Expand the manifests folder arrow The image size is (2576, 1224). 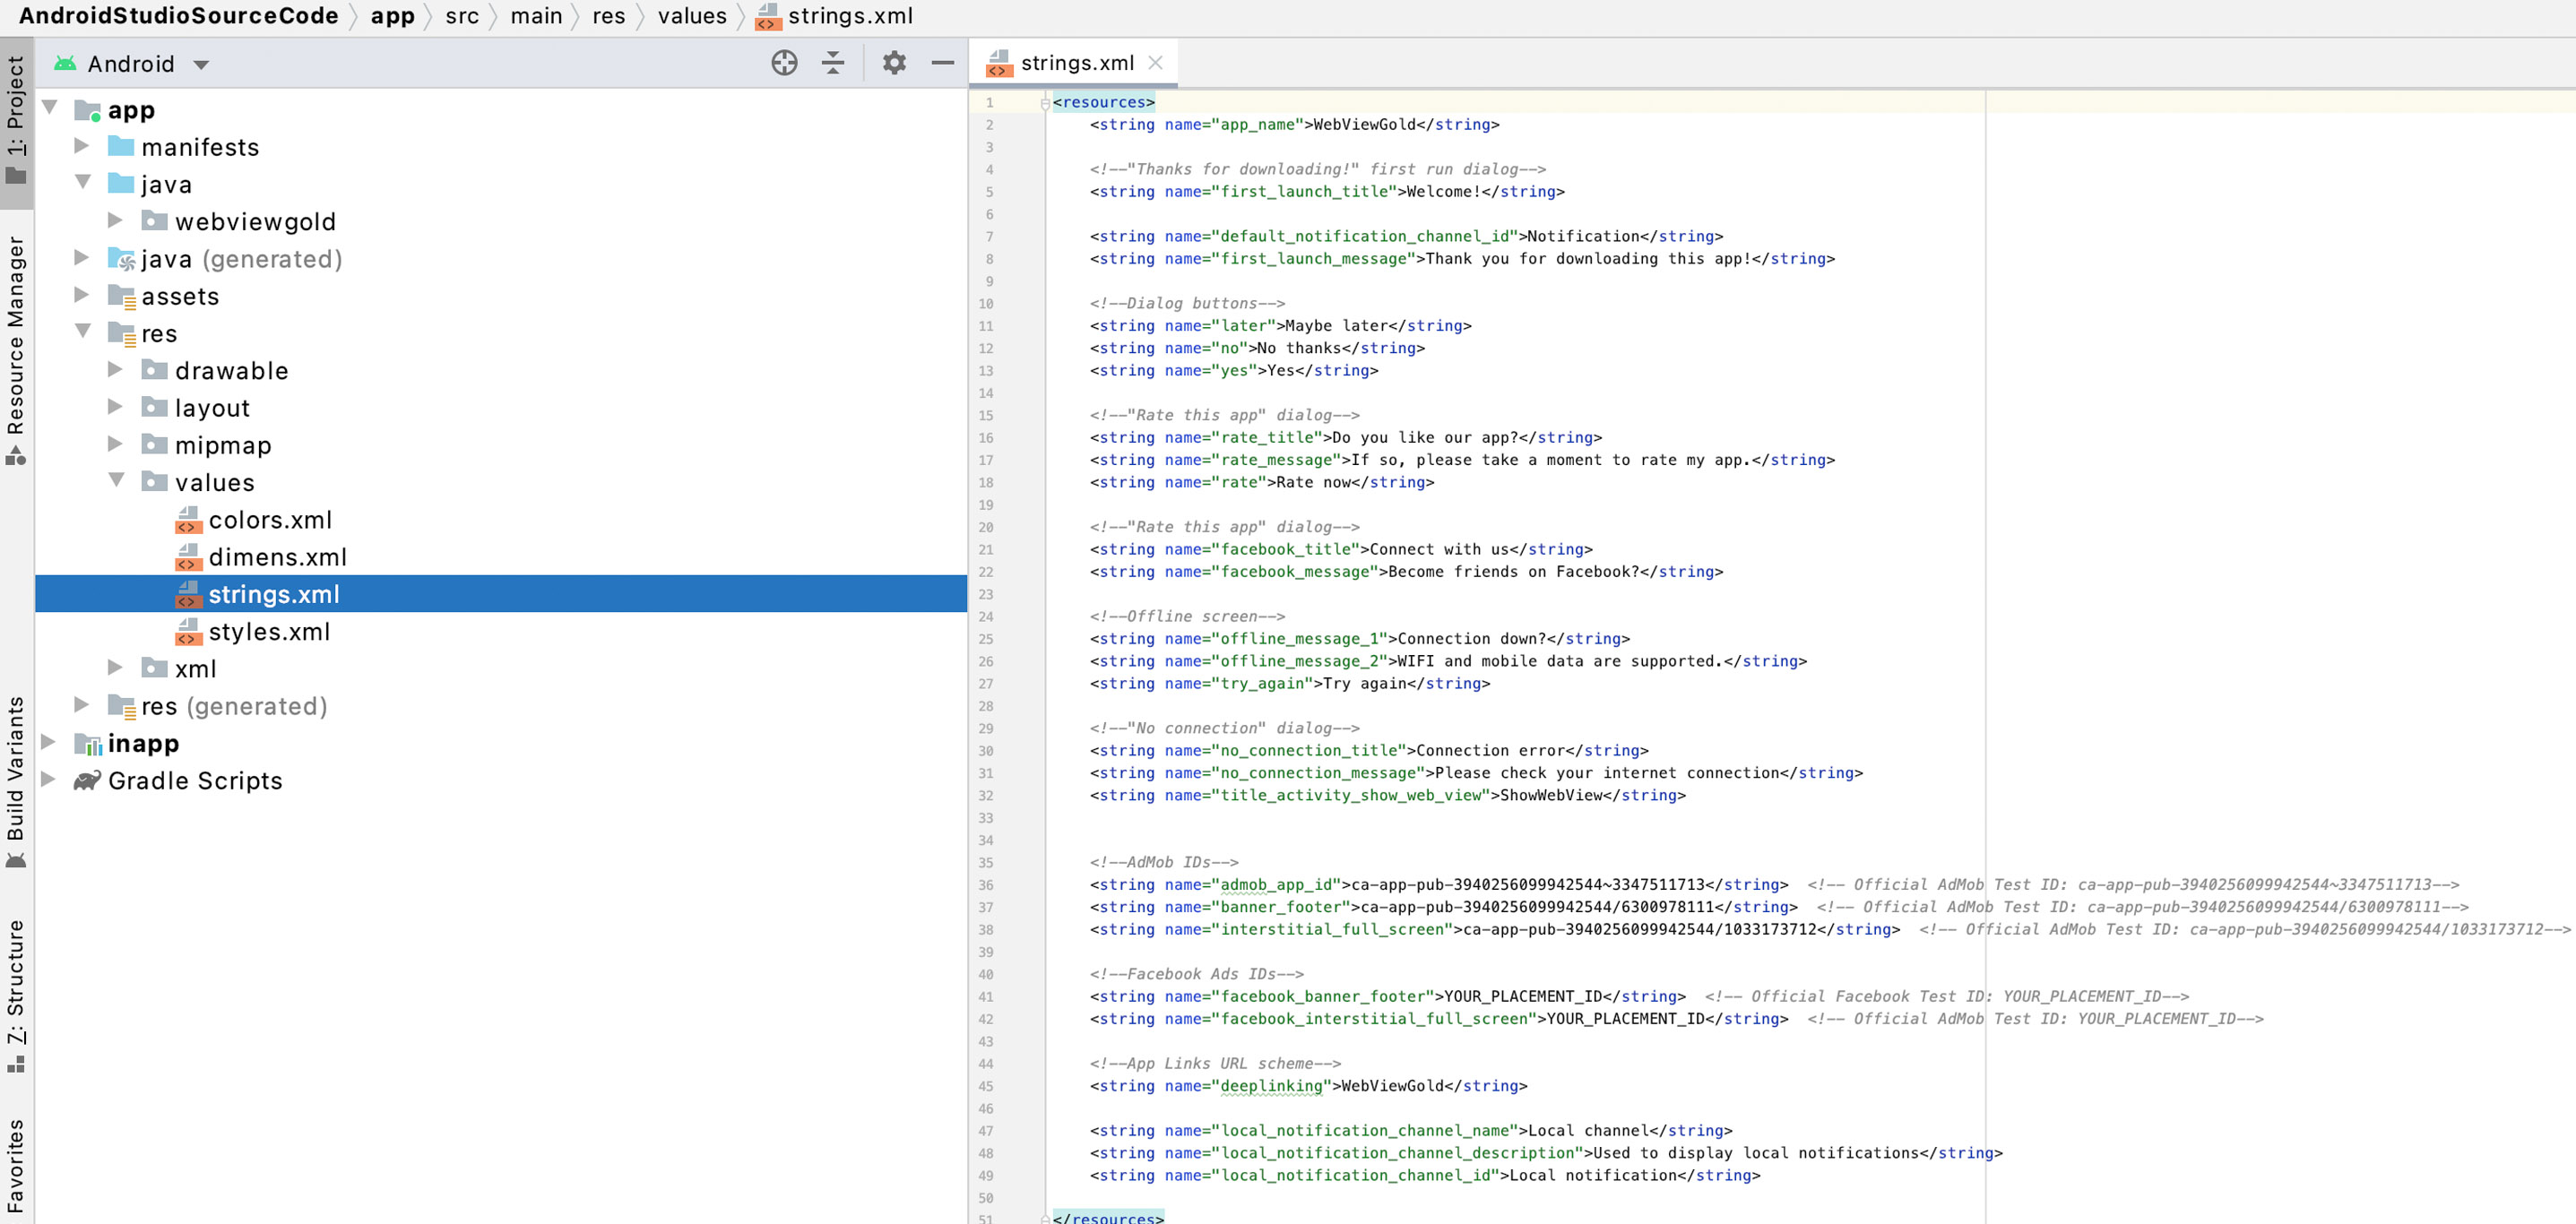click(x=83, y=146)
